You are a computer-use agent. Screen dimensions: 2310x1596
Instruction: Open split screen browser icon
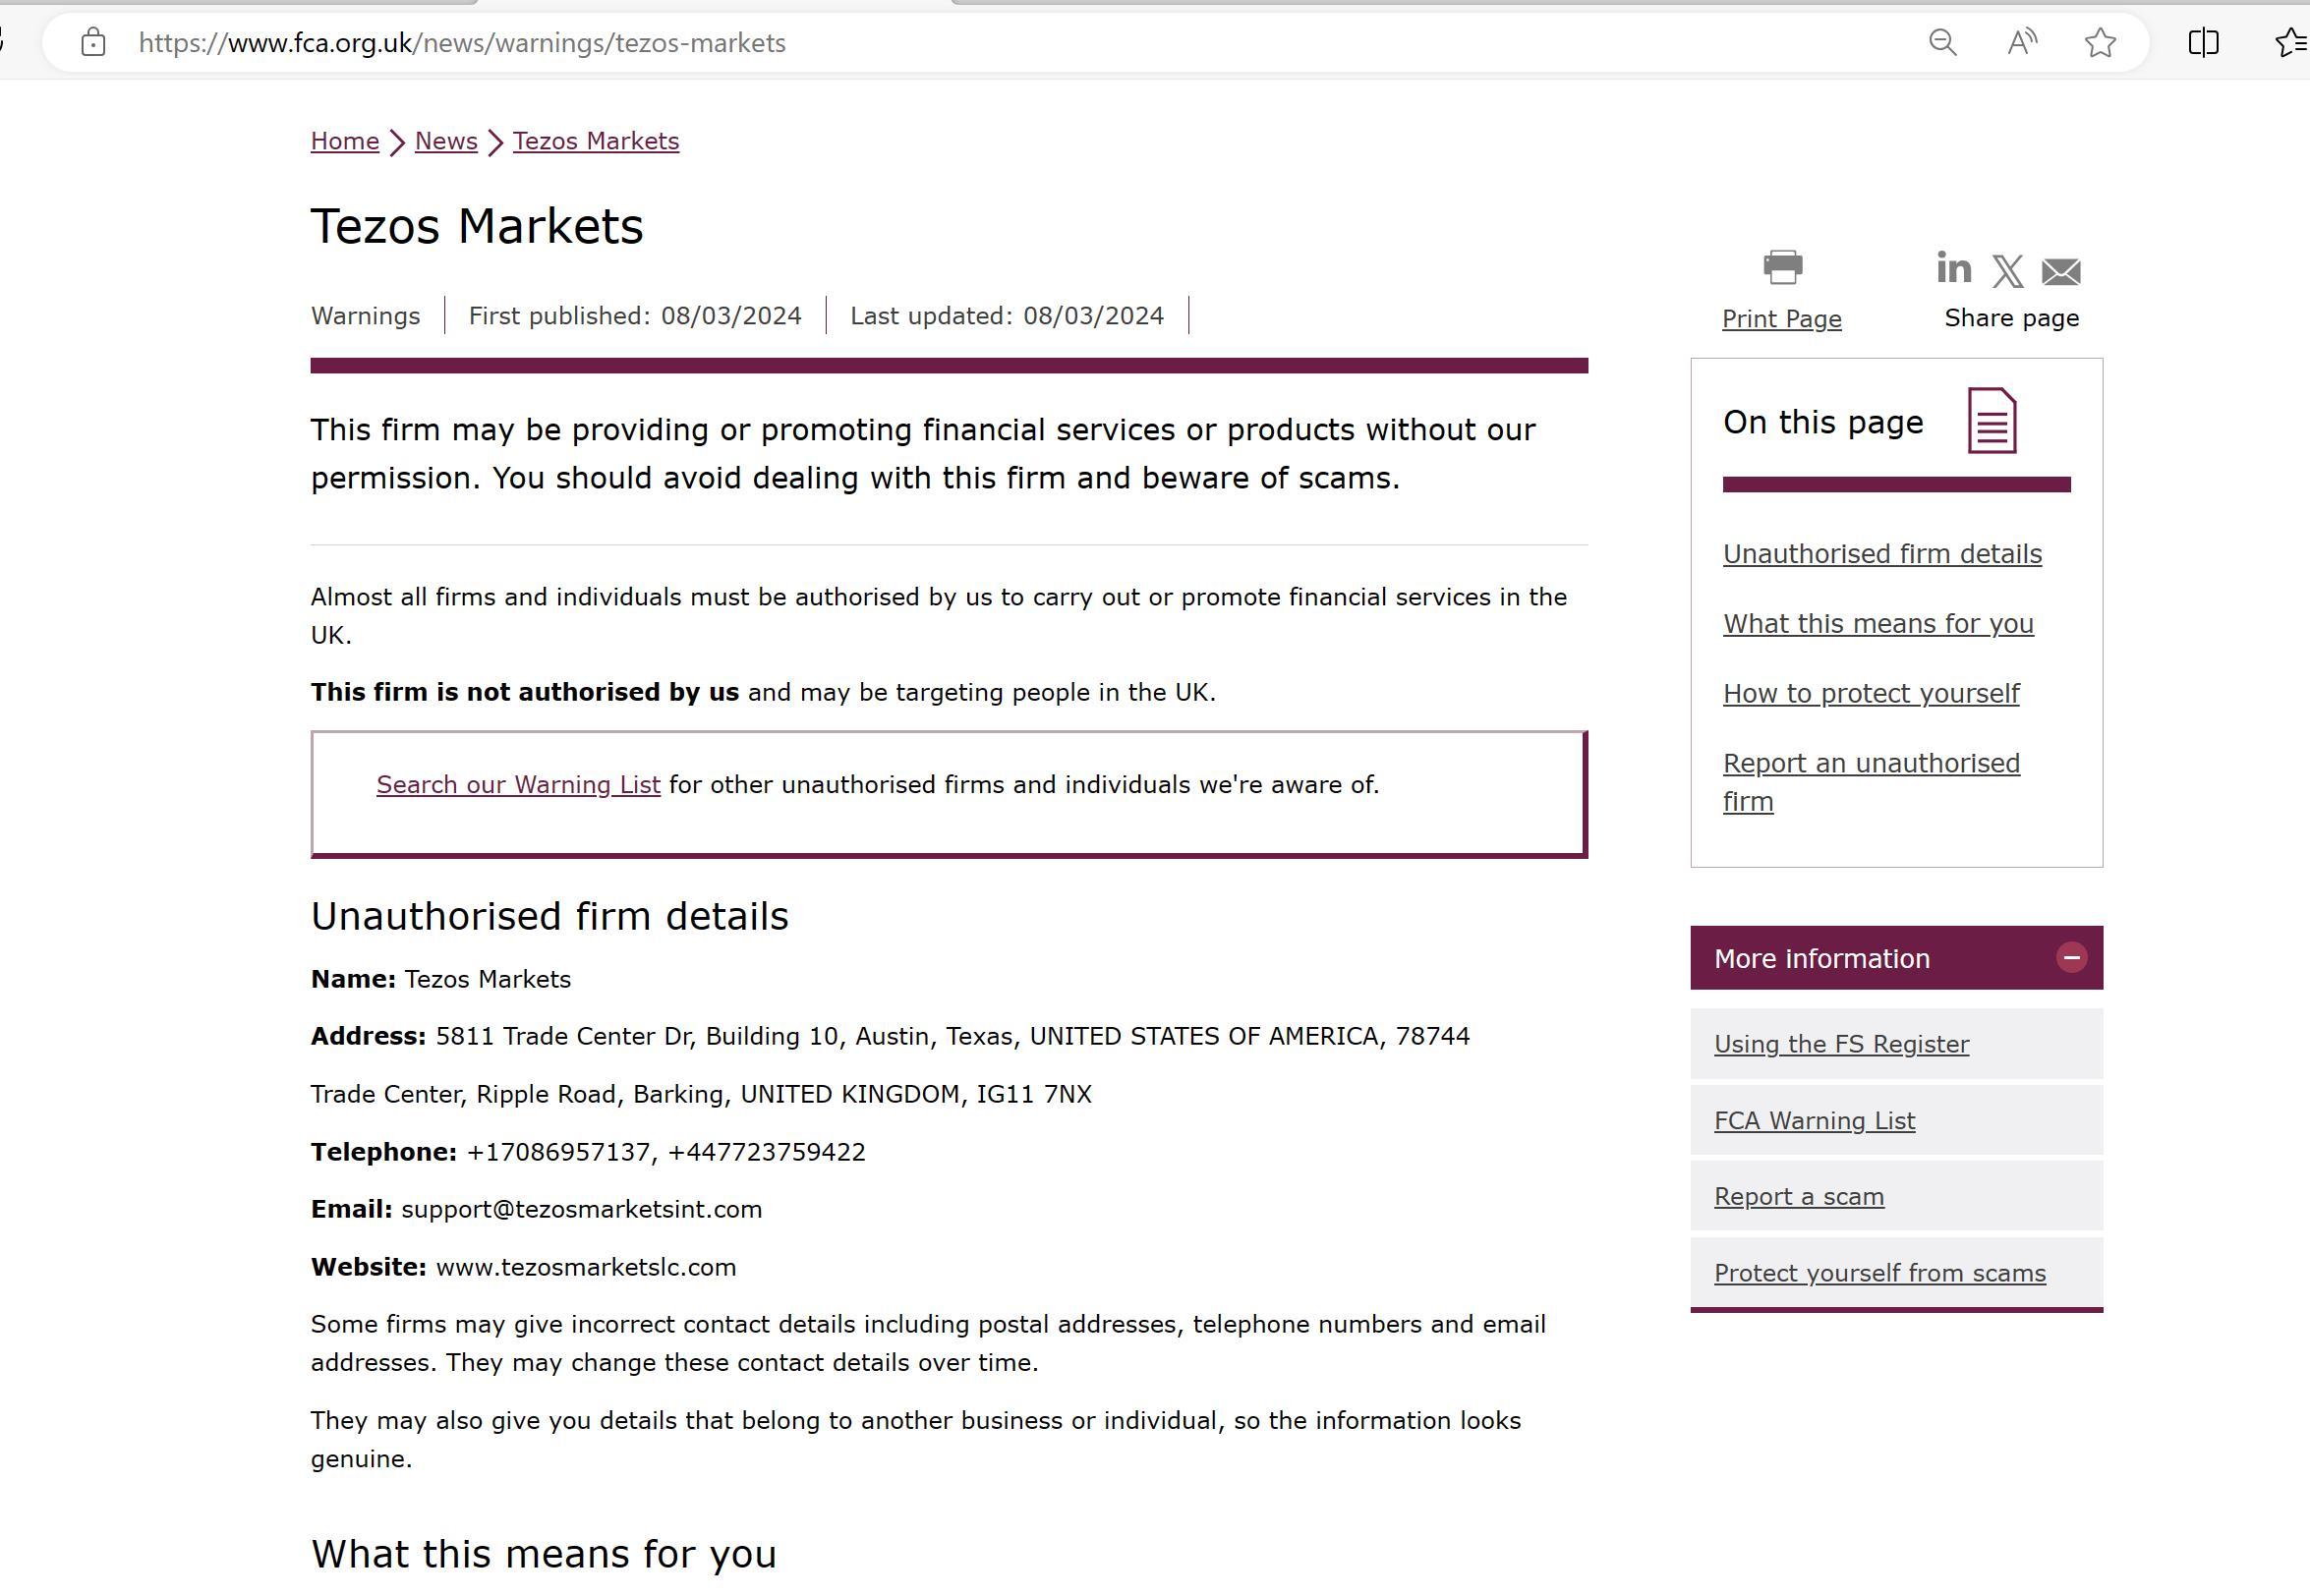(x=2203, y=42)
